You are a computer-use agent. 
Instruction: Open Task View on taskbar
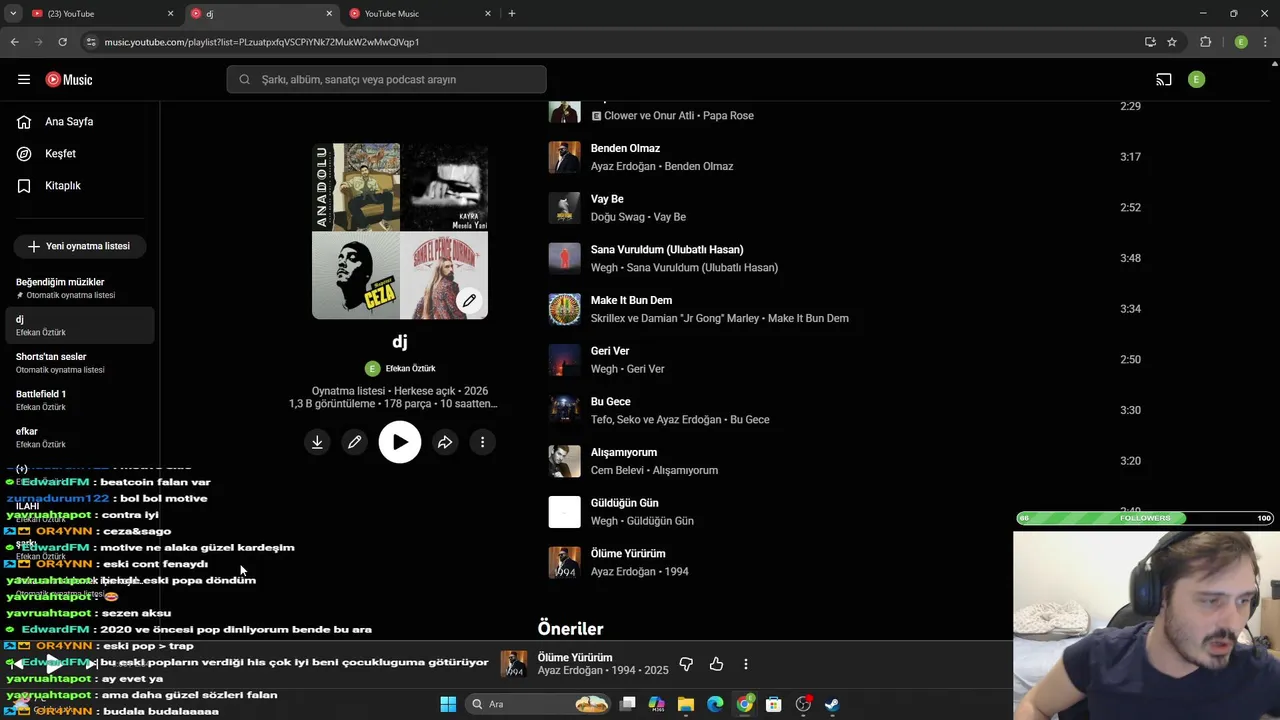click(628, 704)
